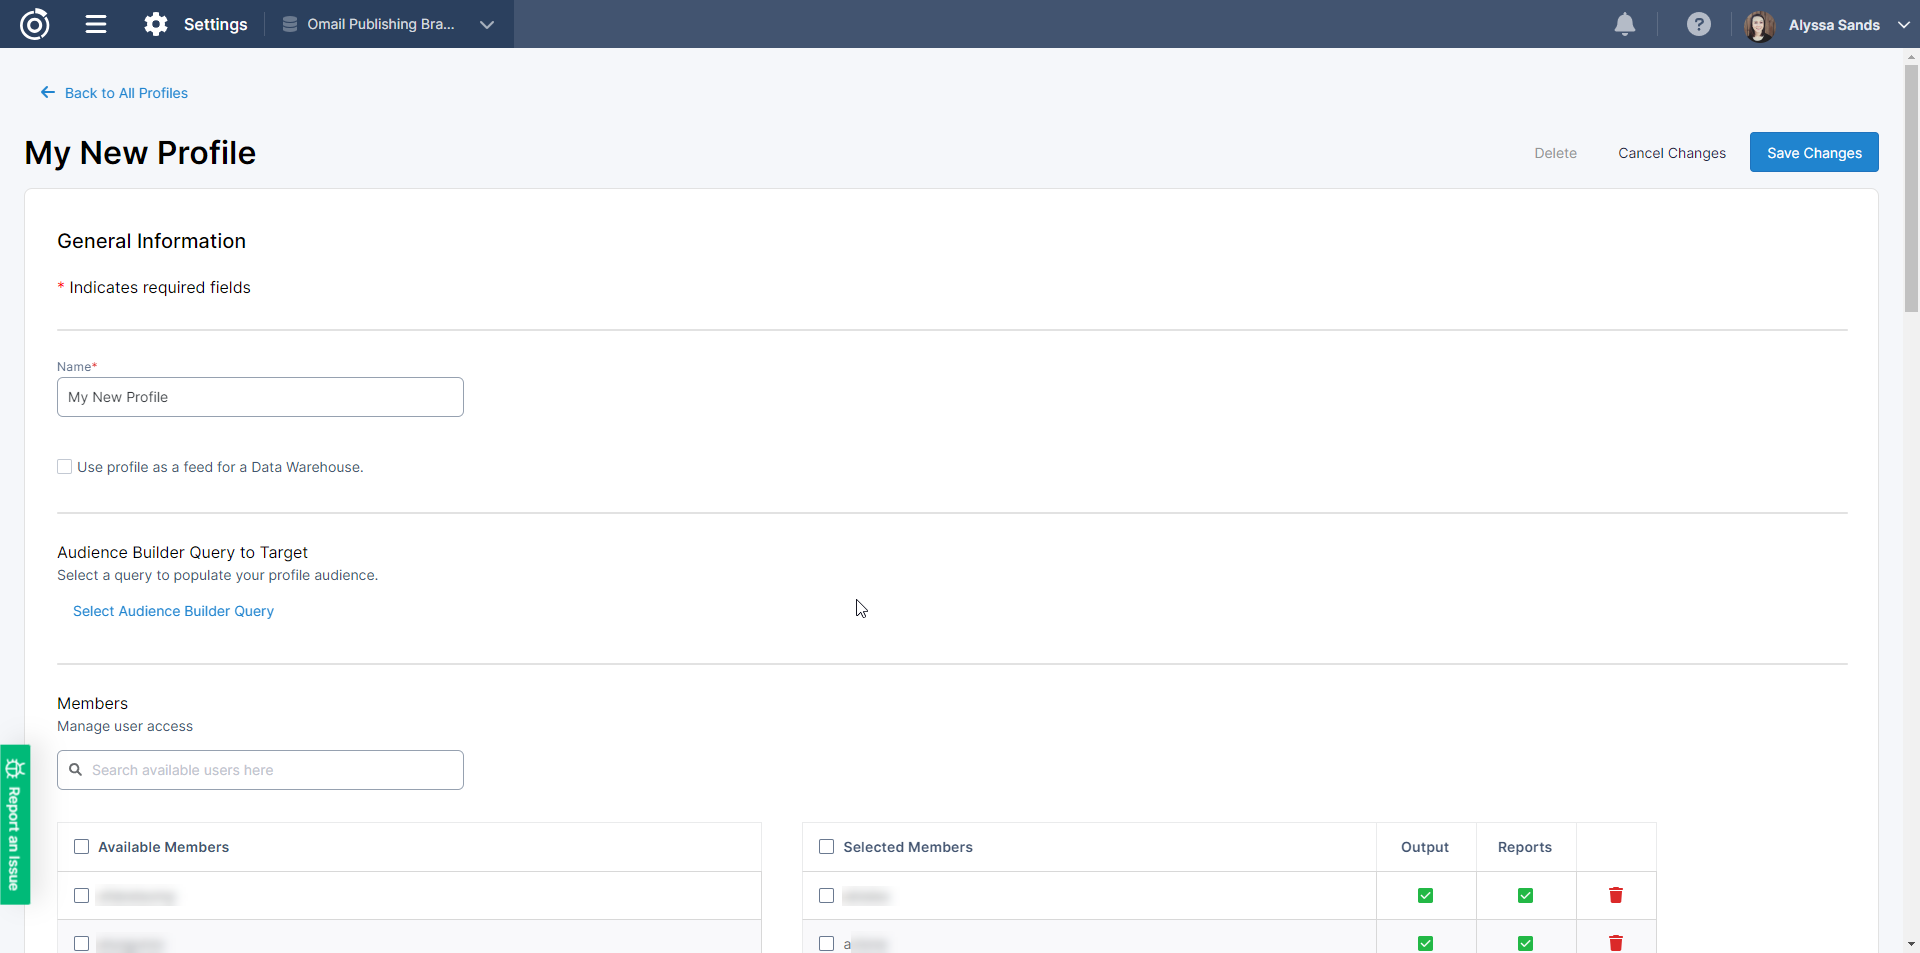Open the notifications bell
Image resolution: width=1920 pixels, height=953 pixels.
[x=1625, y=24]
